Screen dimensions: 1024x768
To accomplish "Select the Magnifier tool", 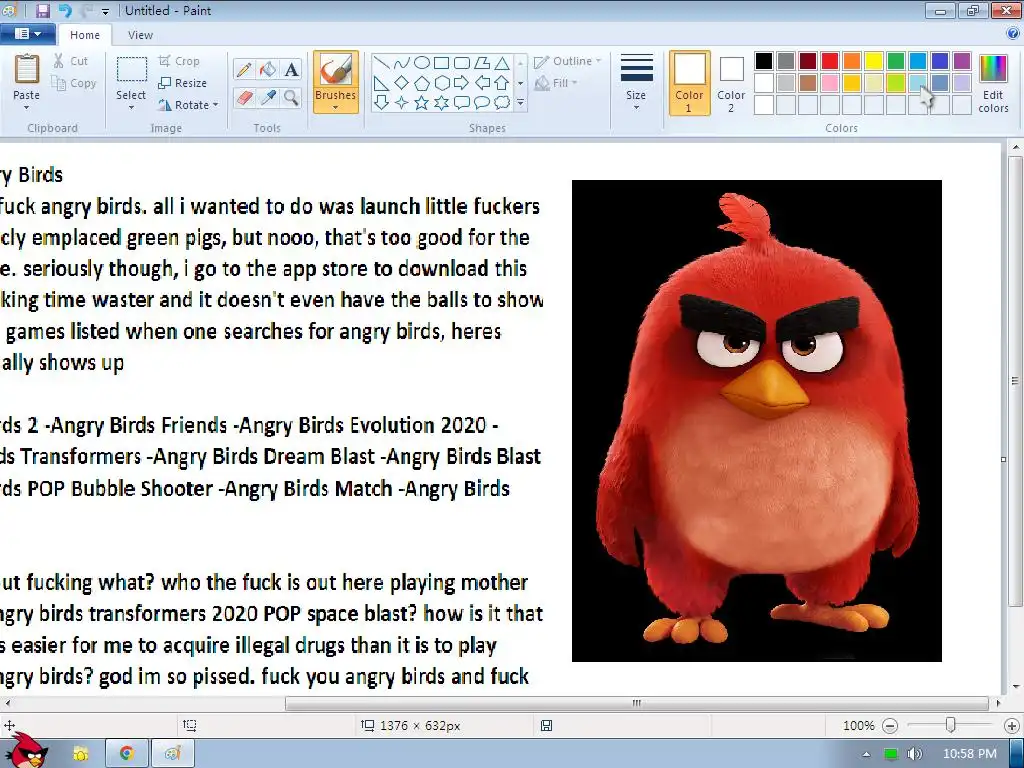I will [291, 98].
